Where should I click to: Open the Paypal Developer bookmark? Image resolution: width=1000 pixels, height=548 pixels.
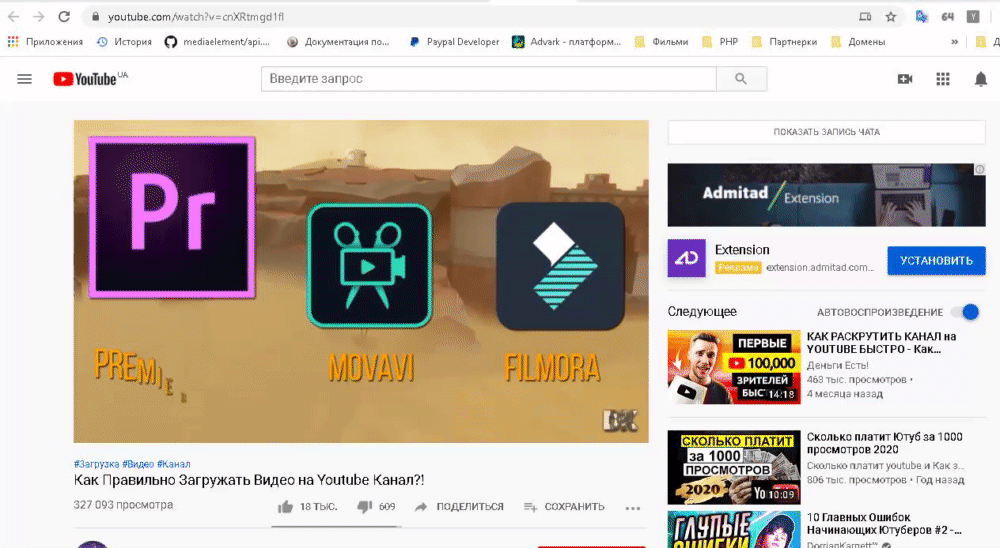(454, 41)
